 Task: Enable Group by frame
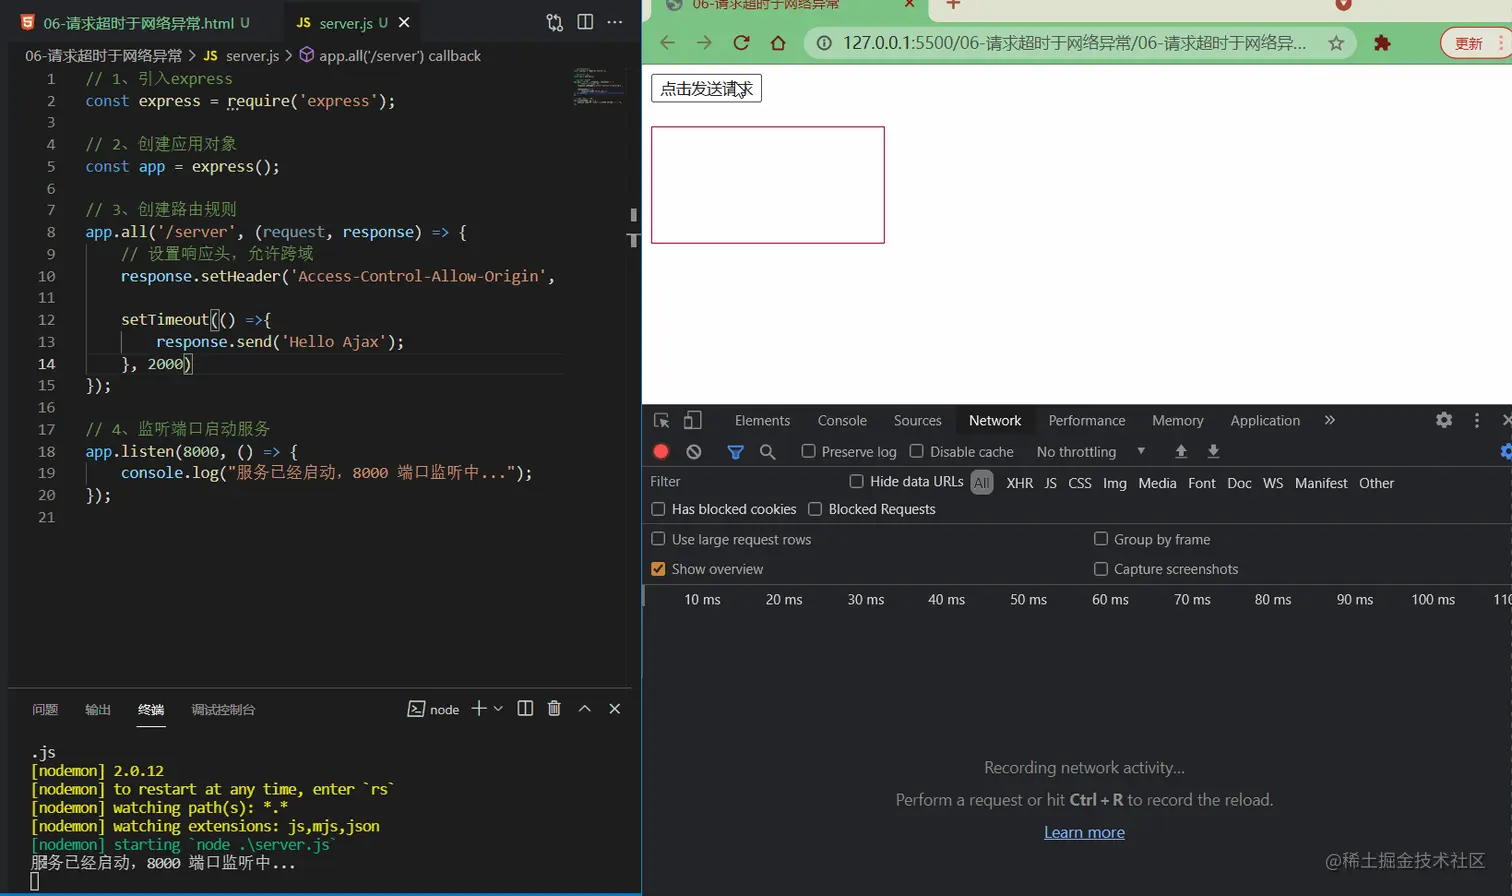pos(1101,539)
